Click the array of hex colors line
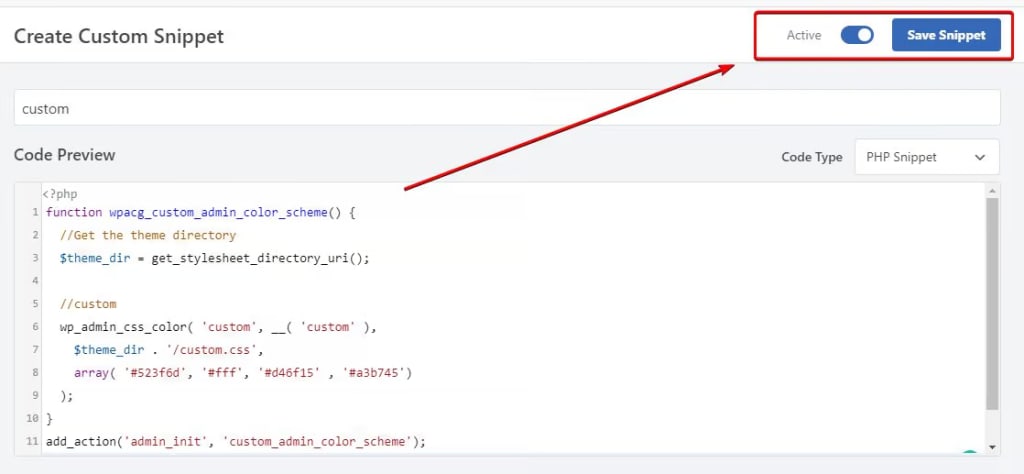The height and width of the screenshot is (474, 1024). click(243, 373)
